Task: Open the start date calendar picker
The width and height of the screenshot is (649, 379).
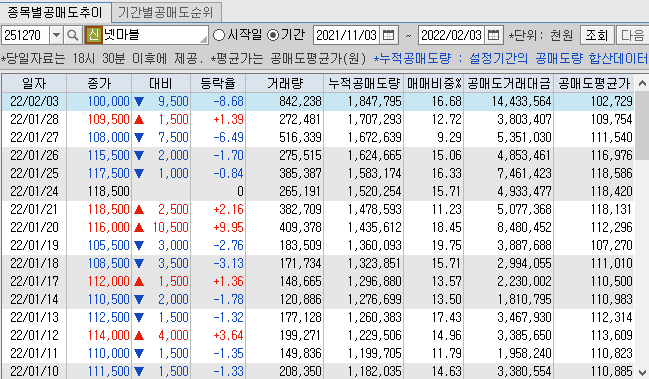Action: point(388,35)
